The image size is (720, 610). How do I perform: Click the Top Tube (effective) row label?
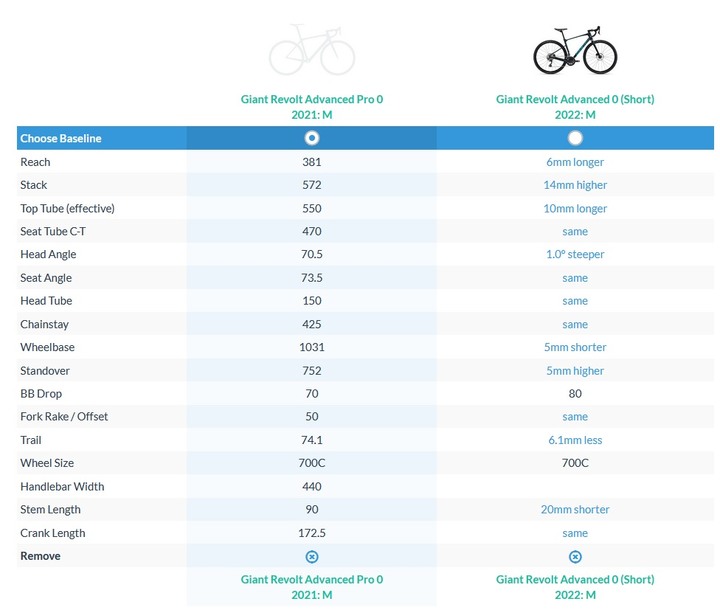coord(68,209)
